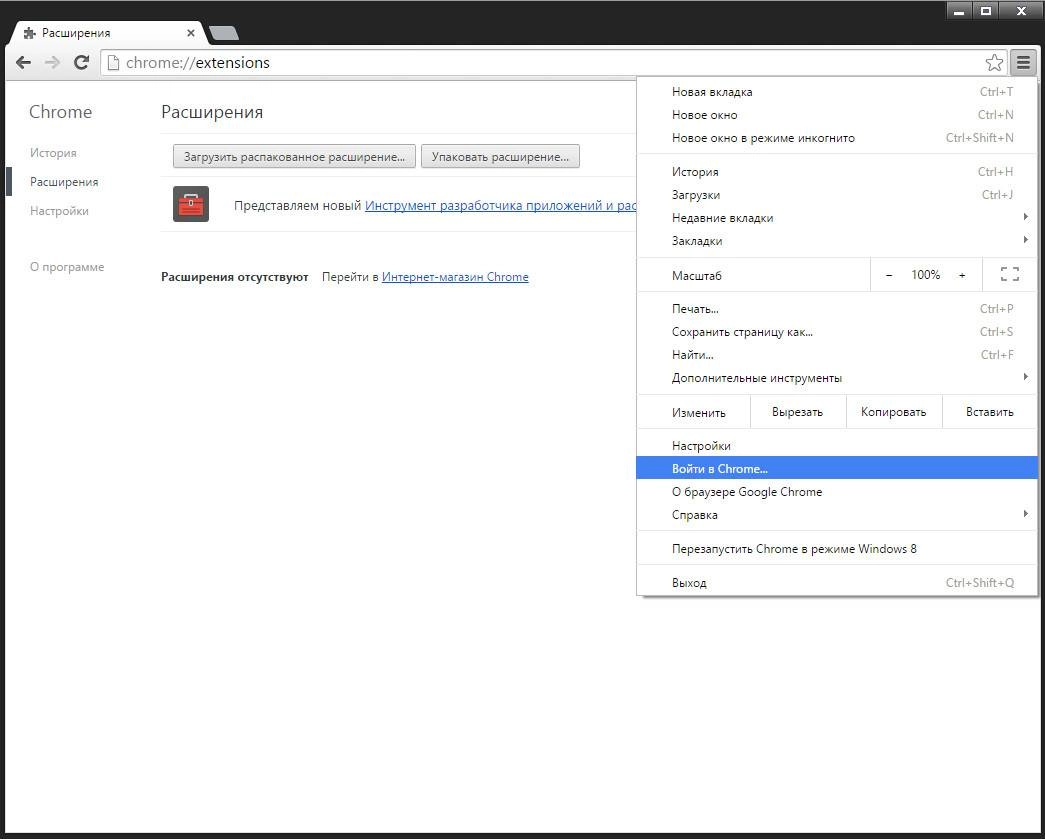Screen dimensions: 1045x839
Task: Select the highlighted Войти в Chrome... item
Action: [x=837, y=468]
